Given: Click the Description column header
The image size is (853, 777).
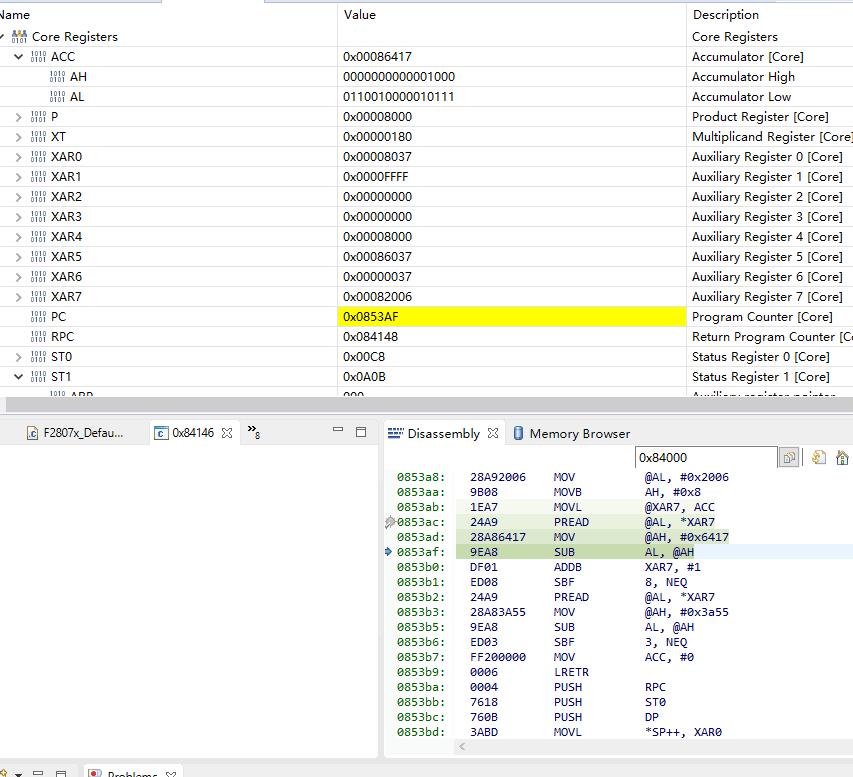Looking at the screenshot, I should 726,15.
